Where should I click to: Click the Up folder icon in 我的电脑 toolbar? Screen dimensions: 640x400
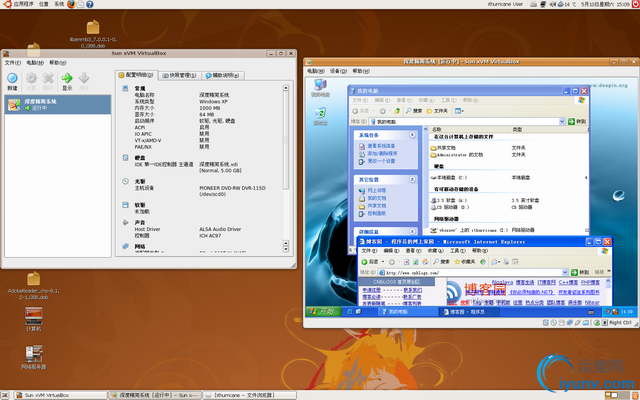[x=398, y=111]
